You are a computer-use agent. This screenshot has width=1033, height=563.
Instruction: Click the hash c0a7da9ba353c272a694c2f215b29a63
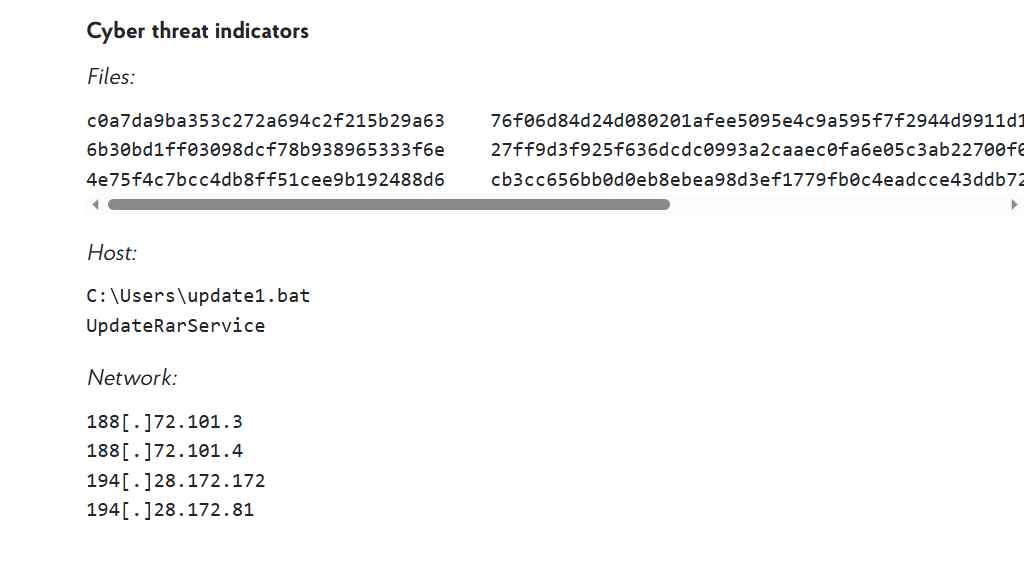[265, 121]
